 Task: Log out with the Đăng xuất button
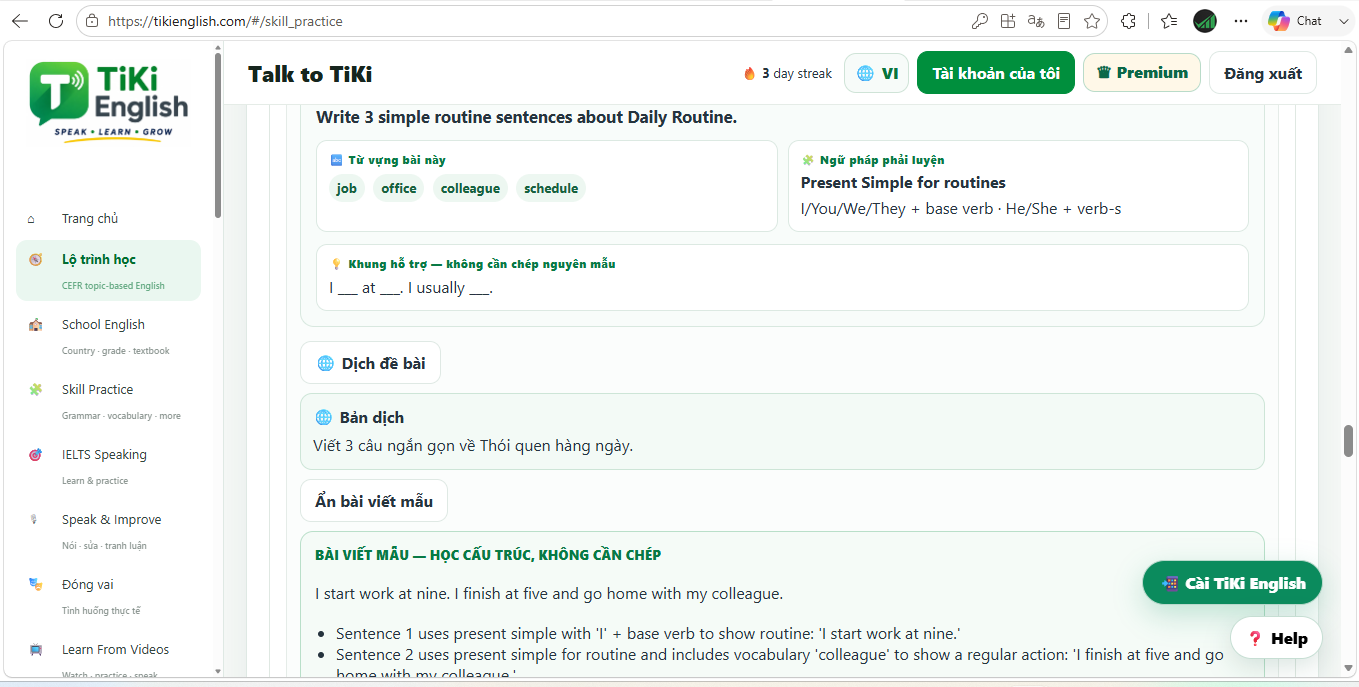point(1263,73)
